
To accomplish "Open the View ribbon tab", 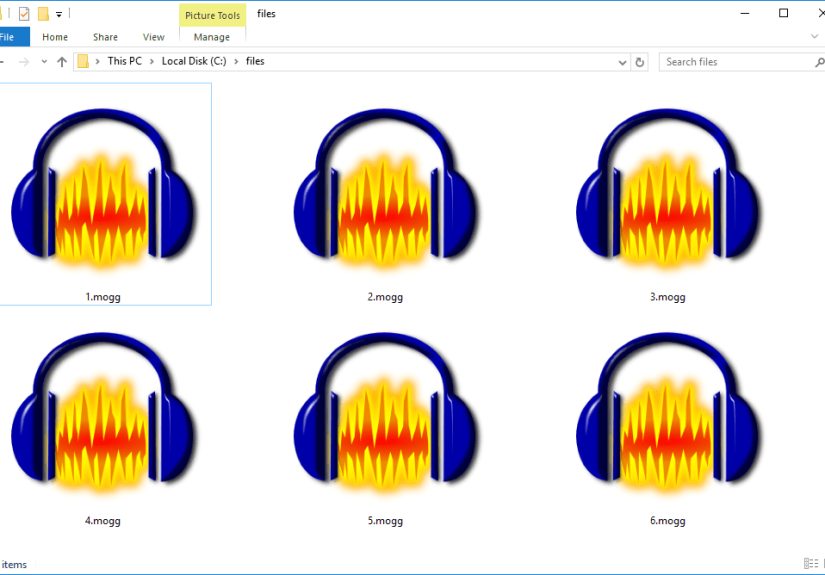I will click(154, 37).
